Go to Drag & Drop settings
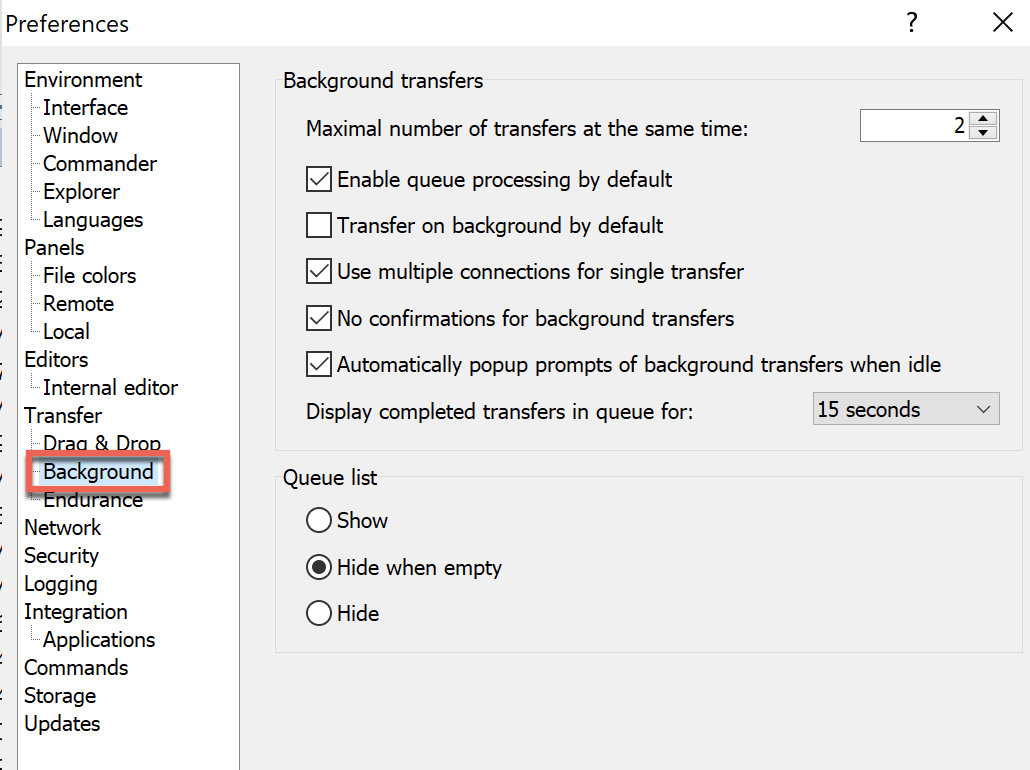This screenshot has width=1030, height=770. click(101, 443)
